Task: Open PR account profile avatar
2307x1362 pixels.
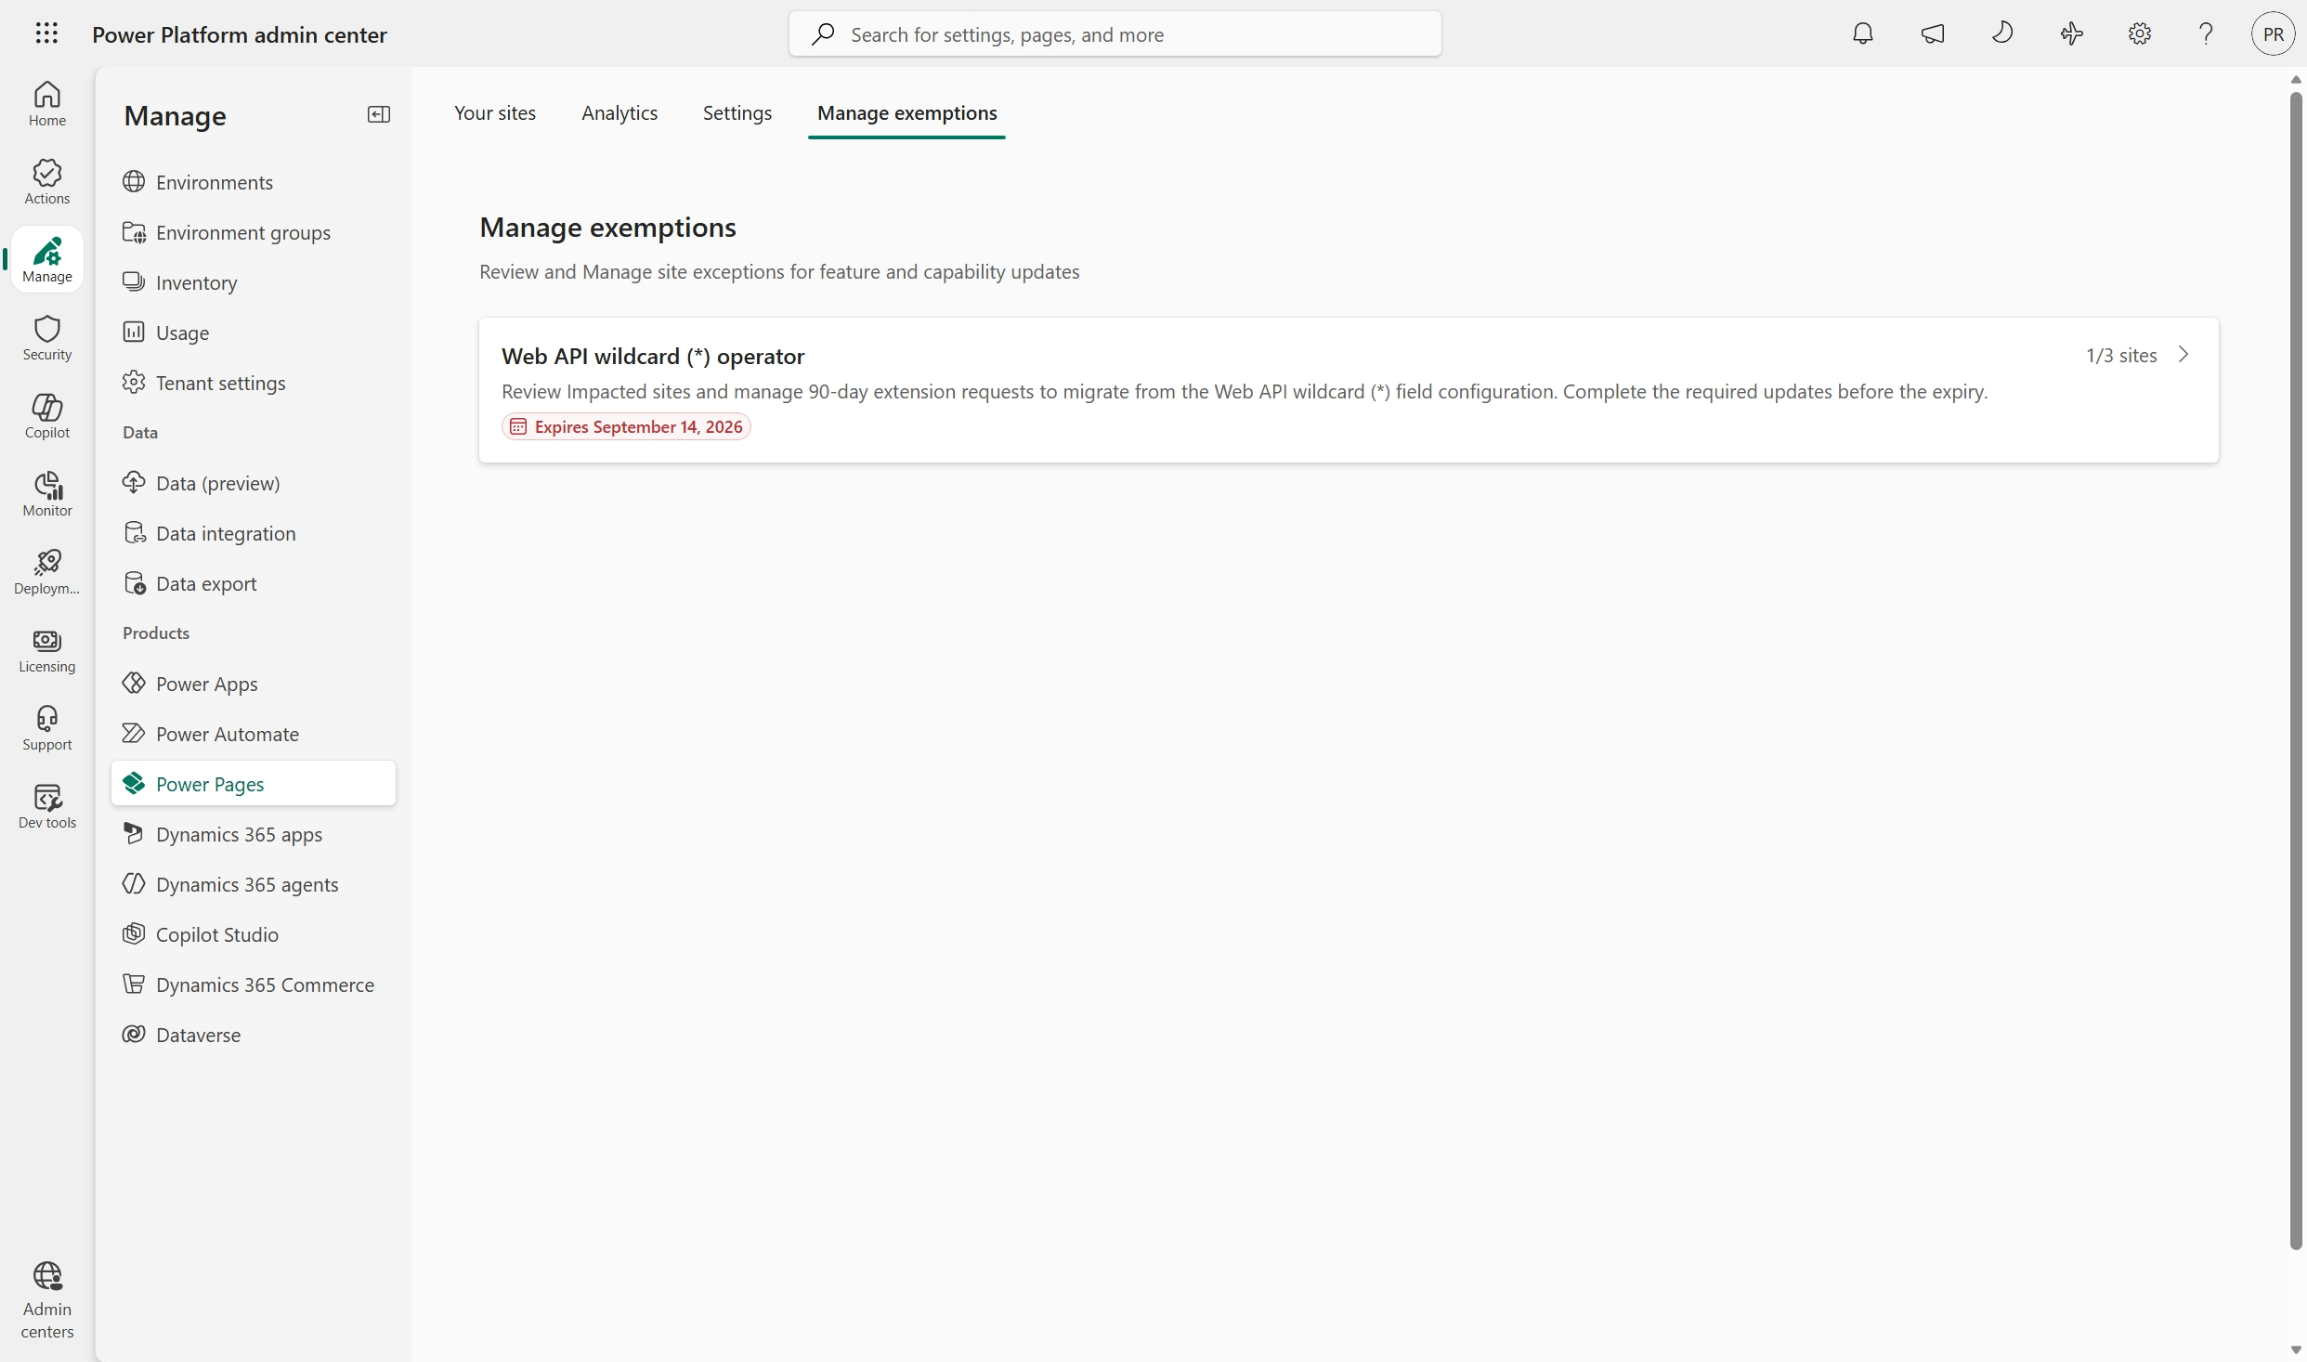Action: (x=2272, y=34)
